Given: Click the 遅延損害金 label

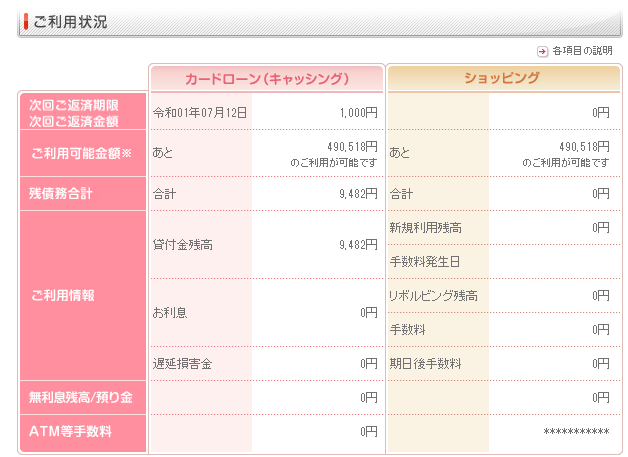Looking at the screenshot, I should coord(182,364).
